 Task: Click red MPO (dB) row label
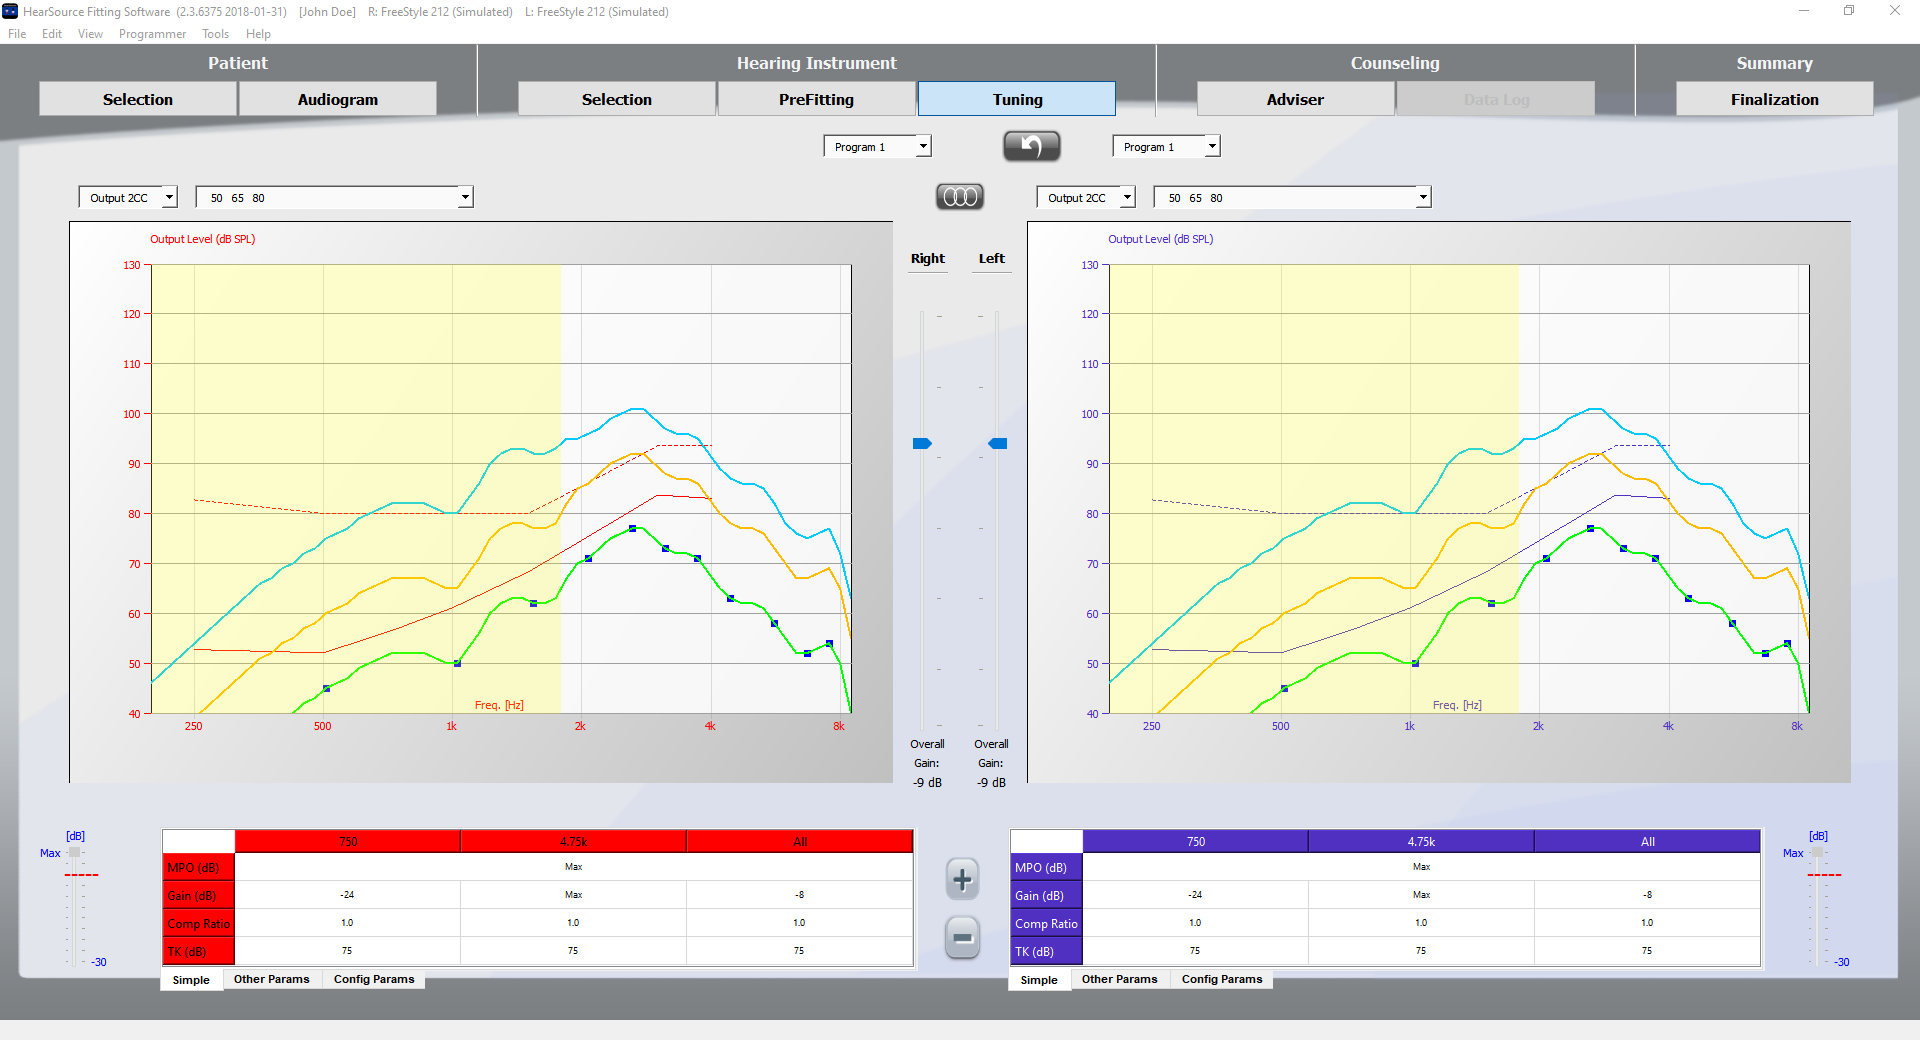coord(198,867)
